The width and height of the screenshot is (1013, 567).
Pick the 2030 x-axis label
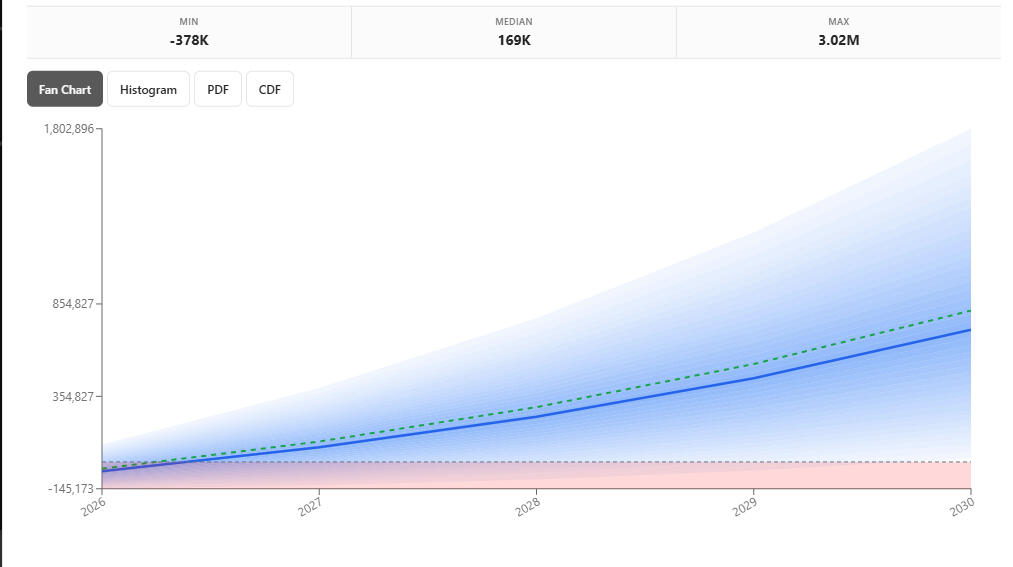(x=961, y=507)
